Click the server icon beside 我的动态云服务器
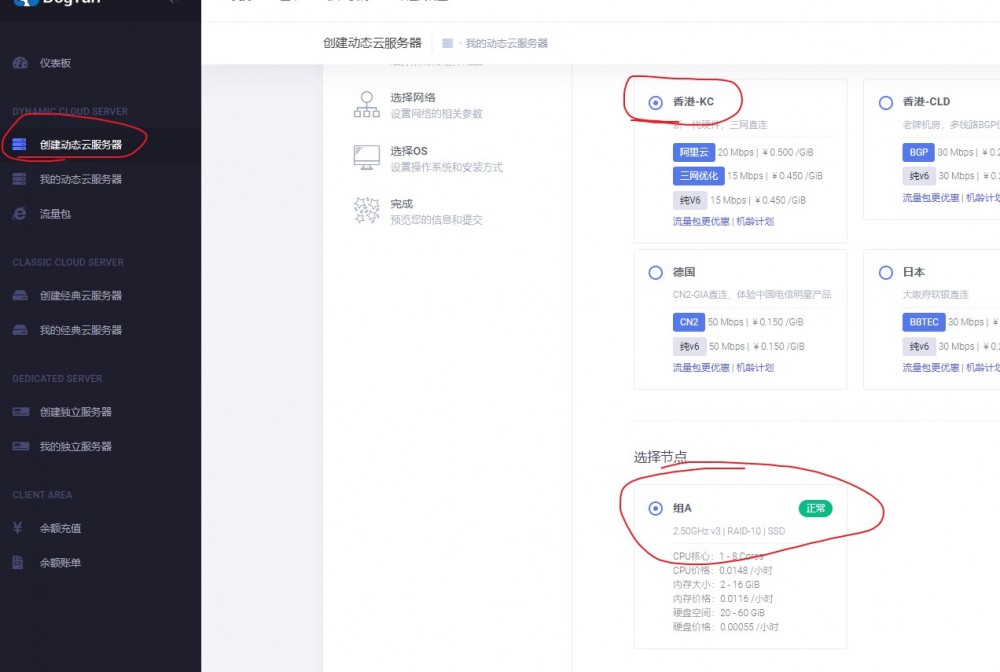The image size is (1000, 672). pos(20,179)
